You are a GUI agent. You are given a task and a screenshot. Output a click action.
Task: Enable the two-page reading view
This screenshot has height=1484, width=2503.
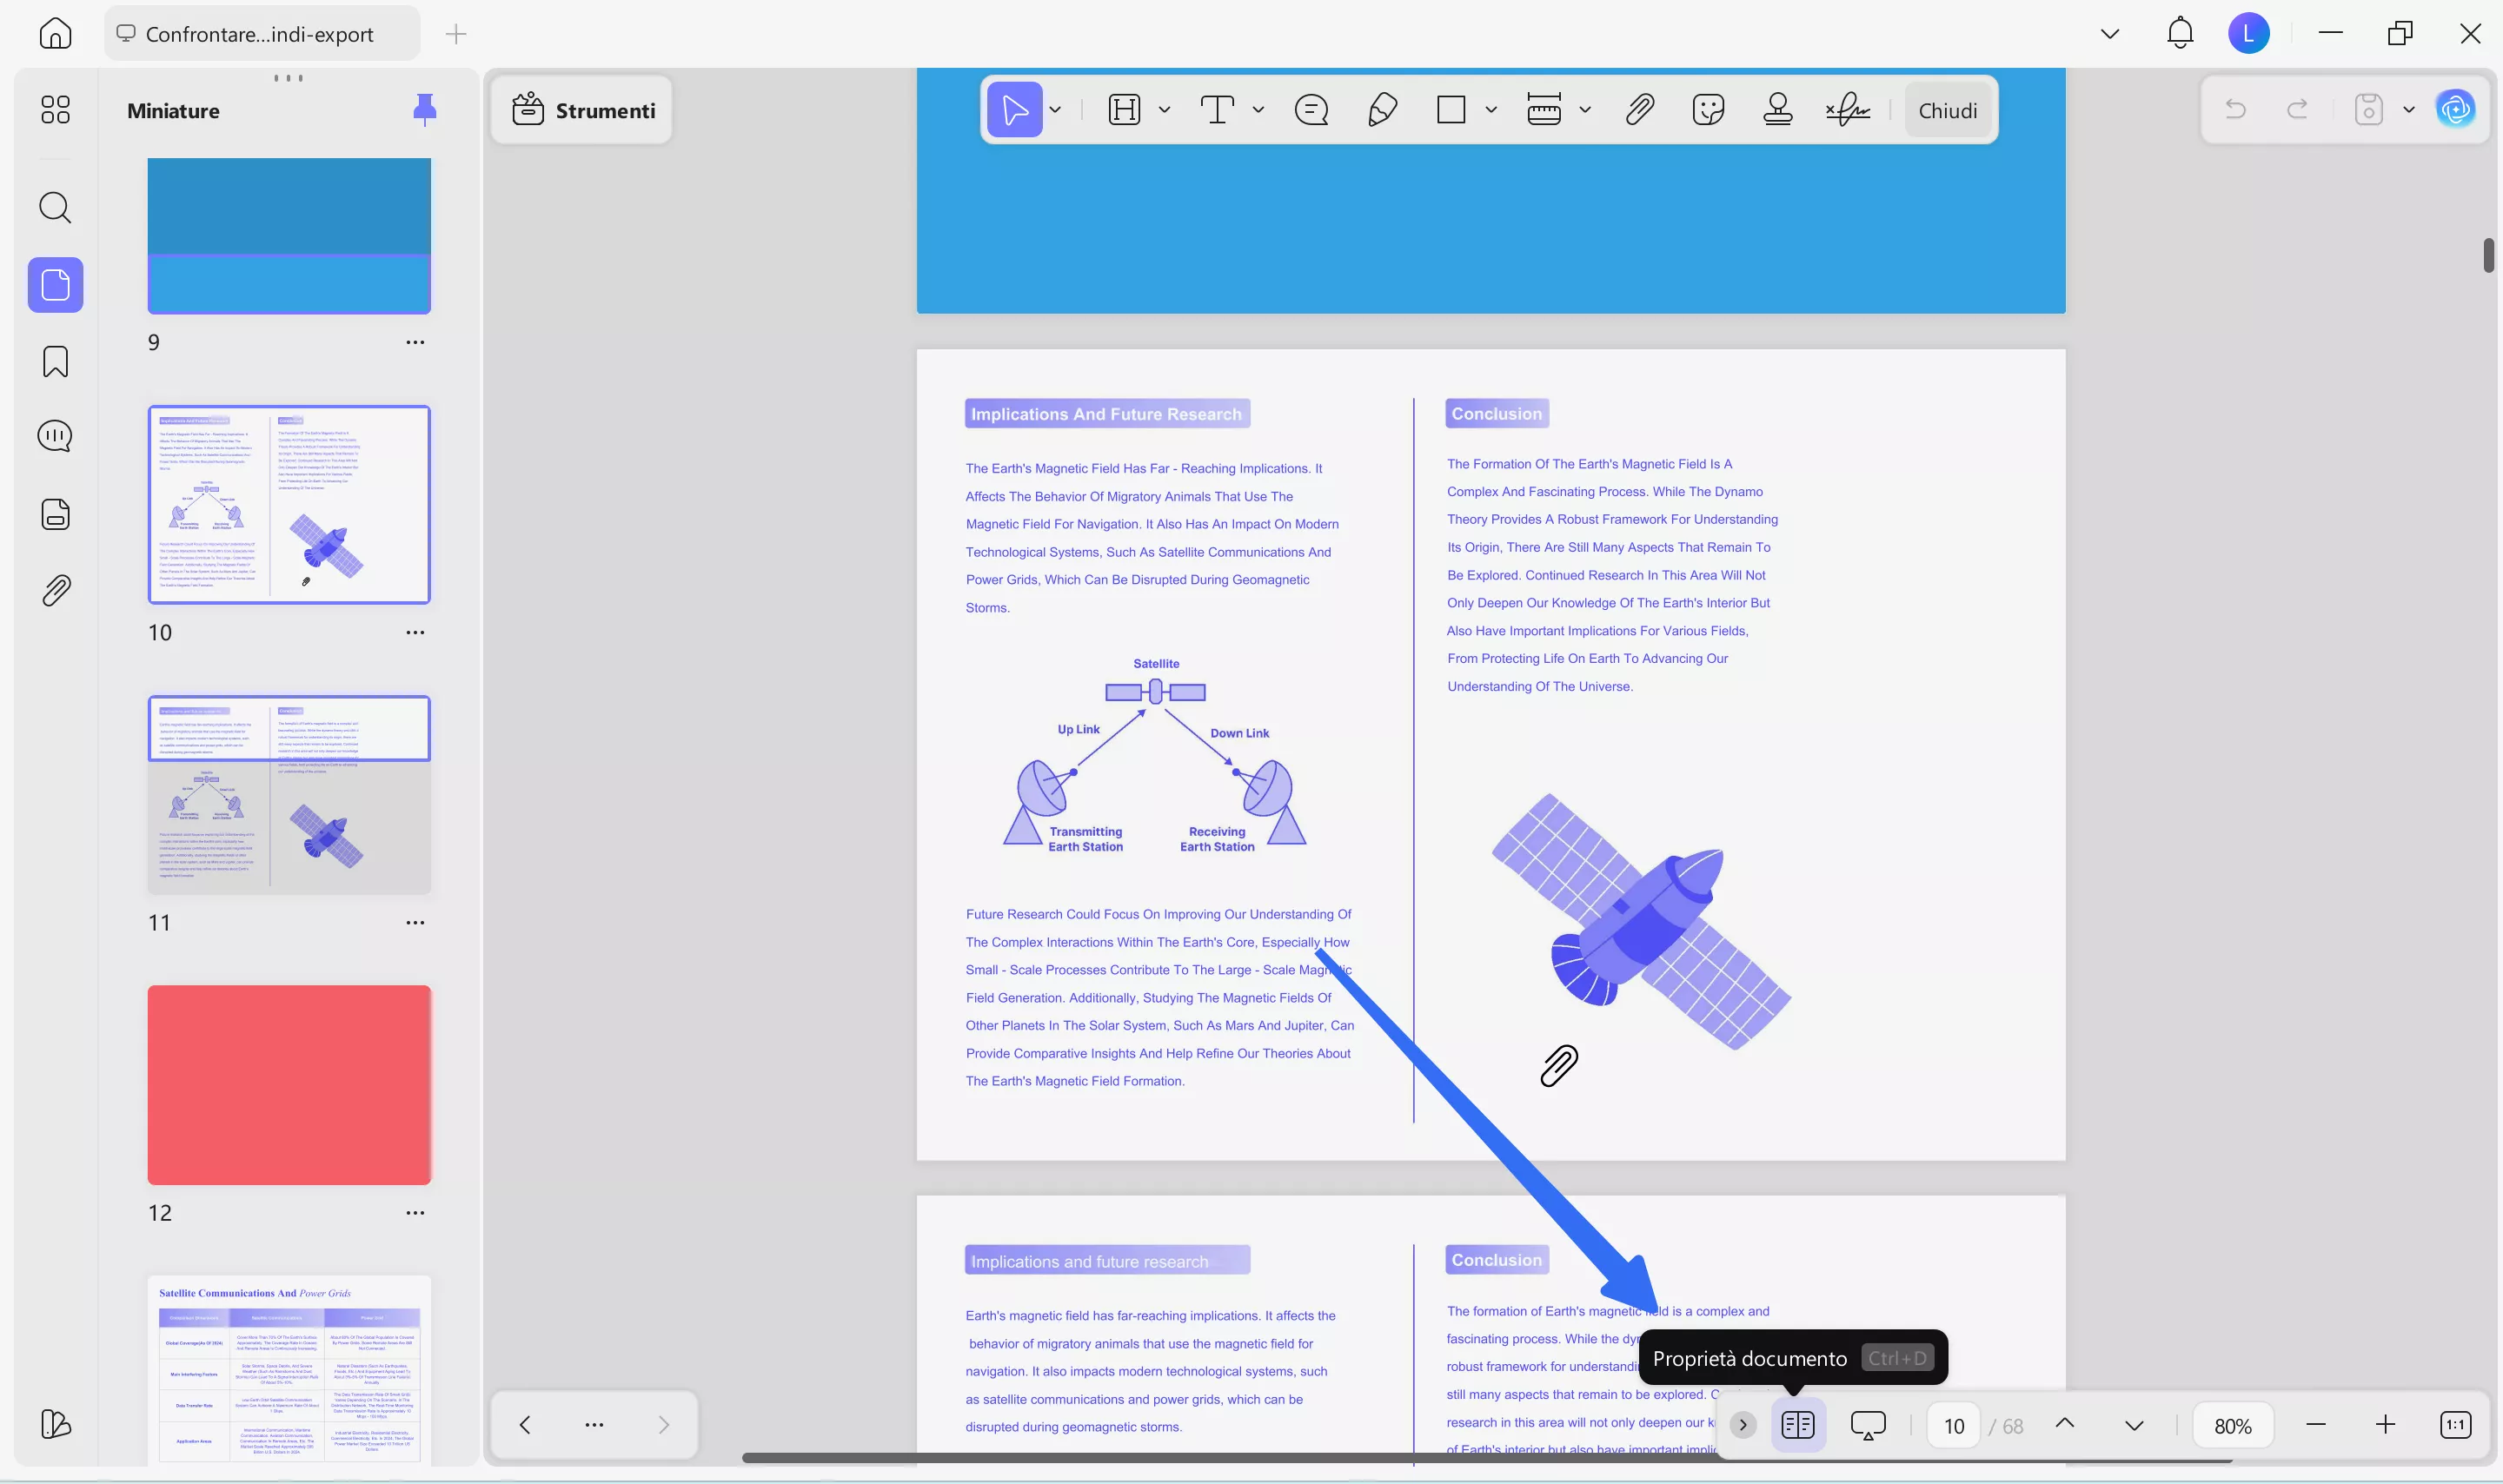pyautogui.click(x=1797, y=1424)
